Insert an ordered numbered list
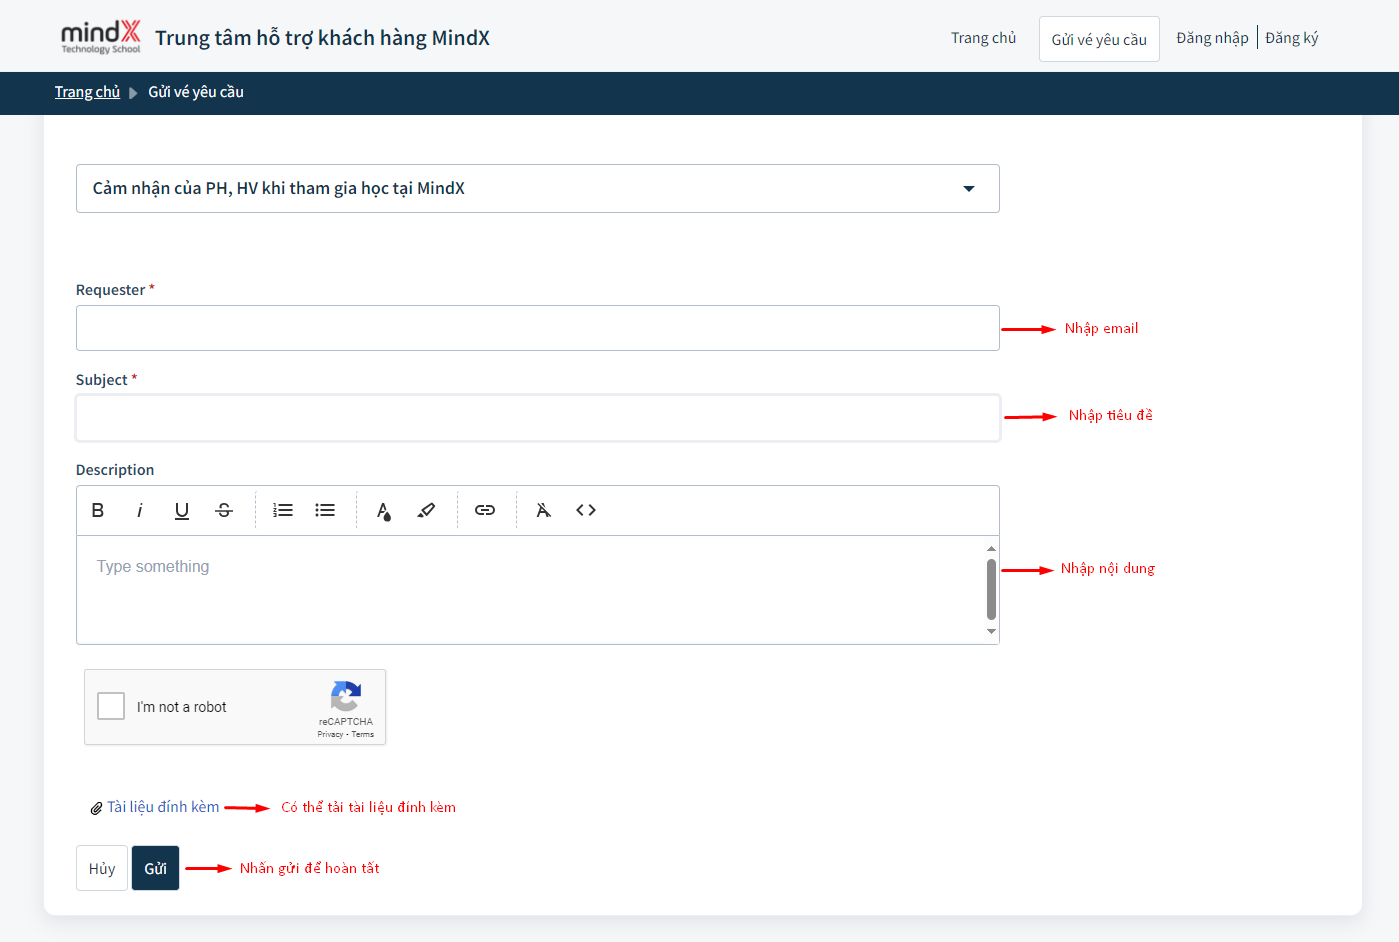This screenshot has height=942, width=1399. (283, 510)
